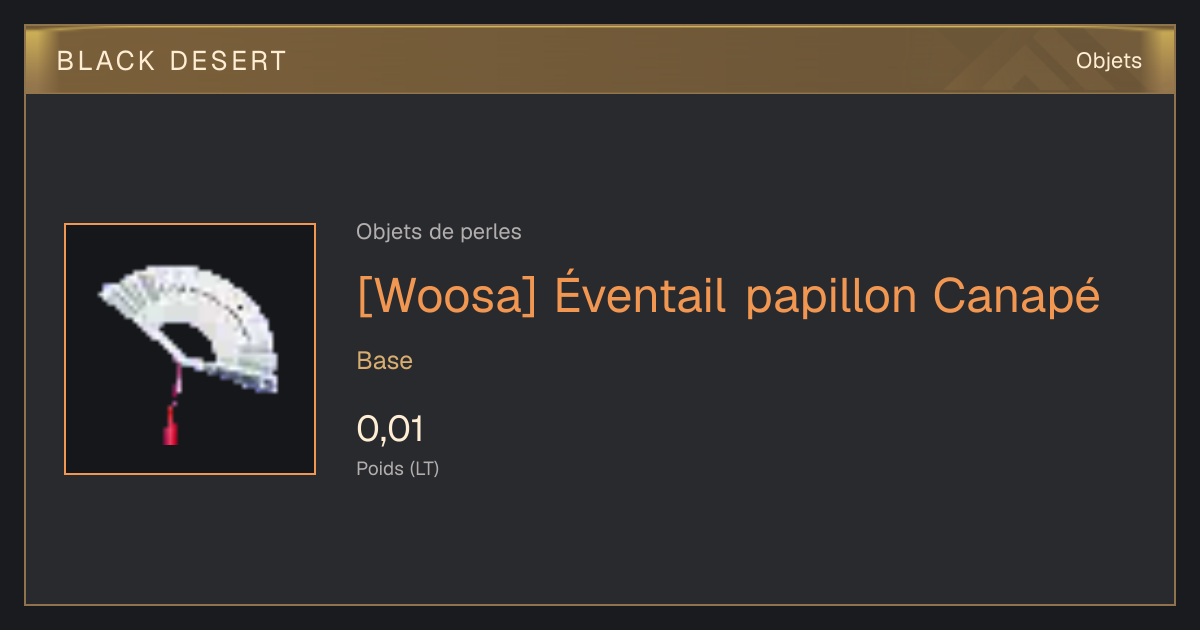Click the gold header banner
This screenshot has height=630, width=1200.
(x=600, y=60)
